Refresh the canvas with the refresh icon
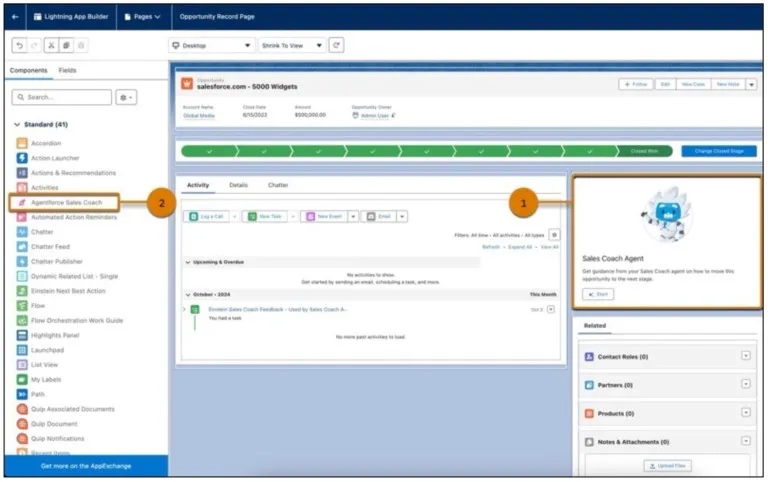 point(336,45)
